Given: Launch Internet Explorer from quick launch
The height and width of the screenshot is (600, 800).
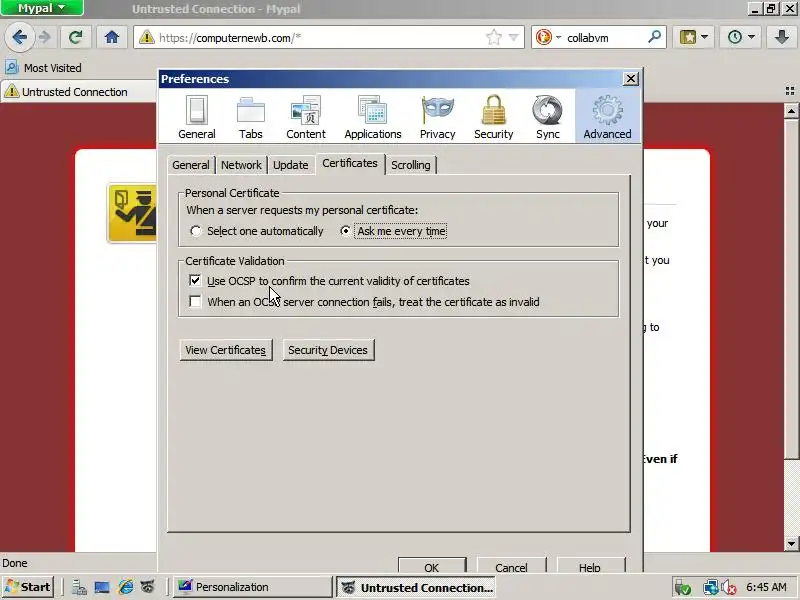Looking at the screenshot, I should click(x=126, y=587).
